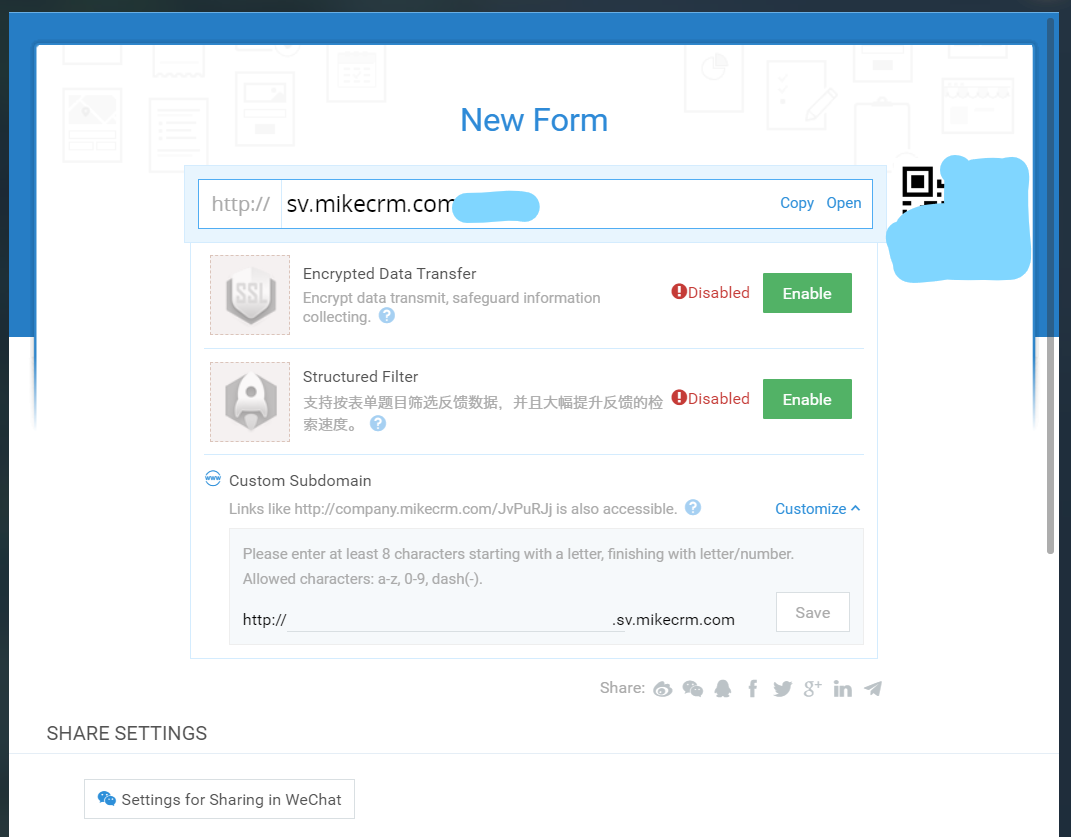Save the custom subdomain
The height and width of the screenshot is (837, 1071).
813,612
